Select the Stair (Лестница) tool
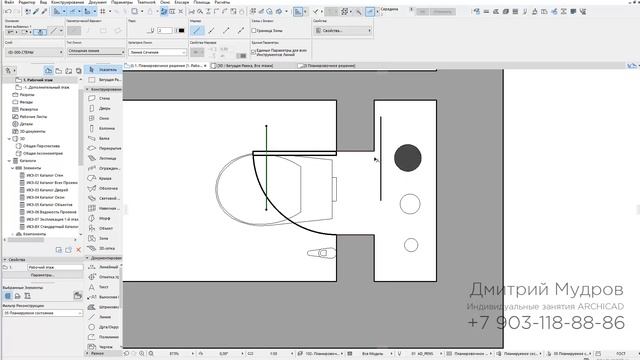Screen dimensions: 640x360 tap(104, 158)
